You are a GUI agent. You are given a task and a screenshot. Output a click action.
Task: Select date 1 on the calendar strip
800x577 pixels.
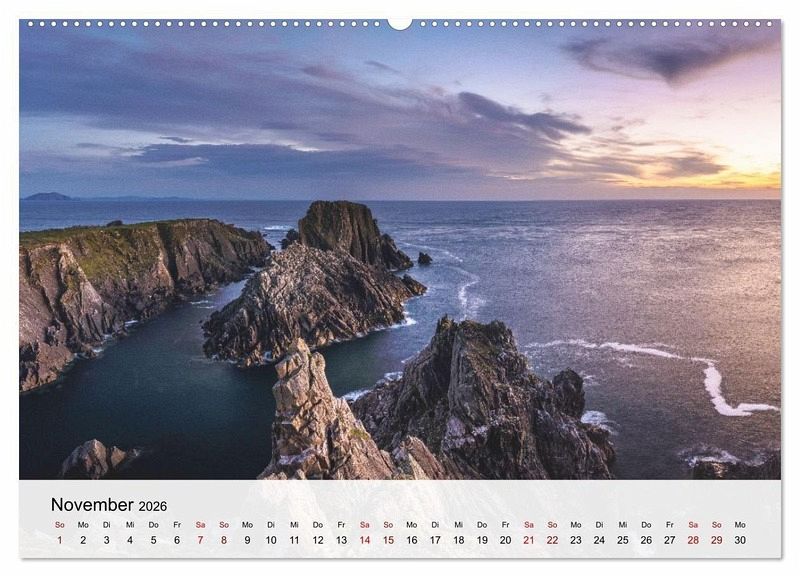tap(59, 540)
